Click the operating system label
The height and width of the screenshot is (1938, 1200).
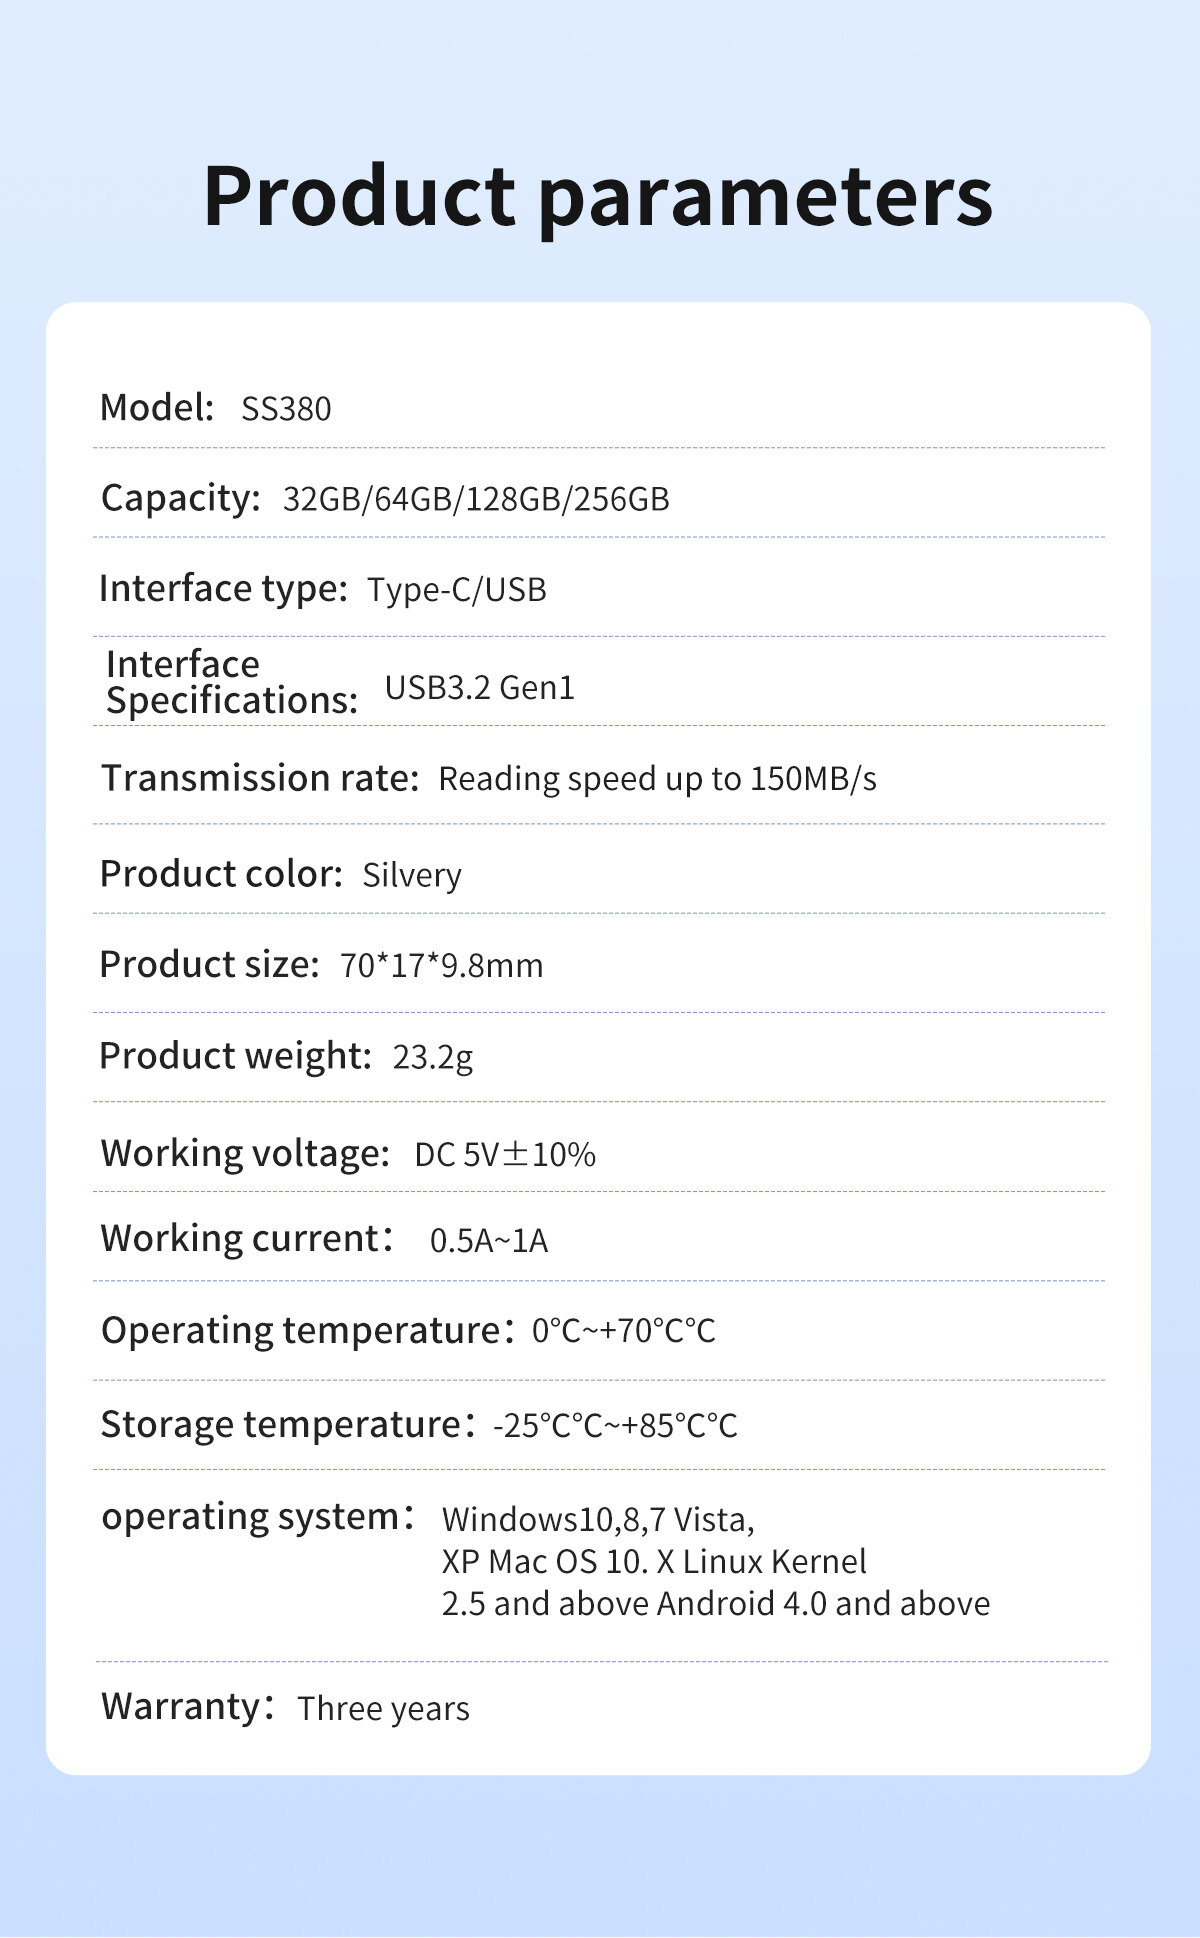(258, 1518)
